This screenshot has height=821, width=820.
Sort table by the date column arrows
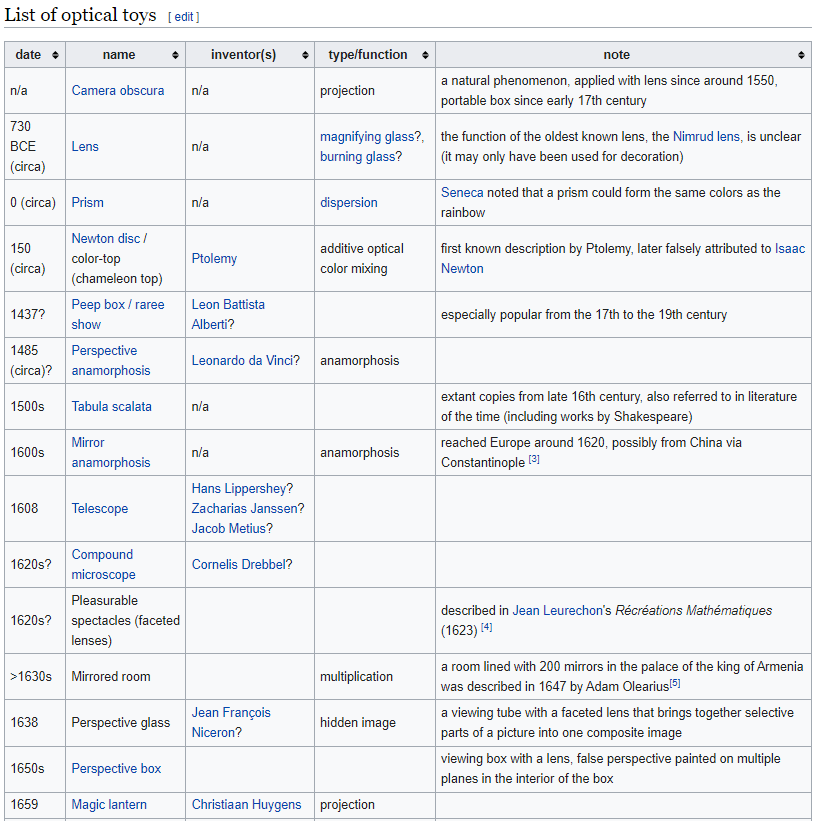55,55
